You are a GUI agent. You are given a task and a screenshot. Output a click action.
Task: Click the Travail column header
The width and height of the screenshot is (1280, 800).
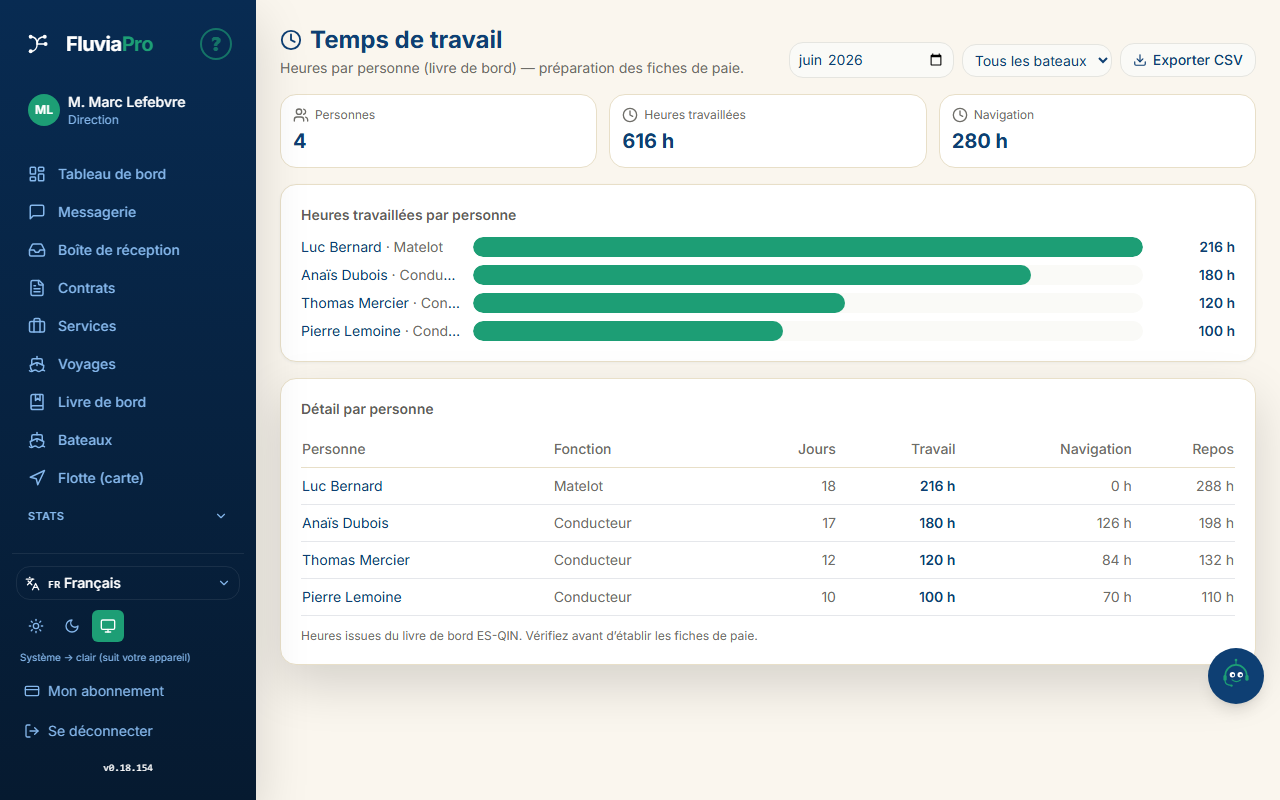point(933,449)
